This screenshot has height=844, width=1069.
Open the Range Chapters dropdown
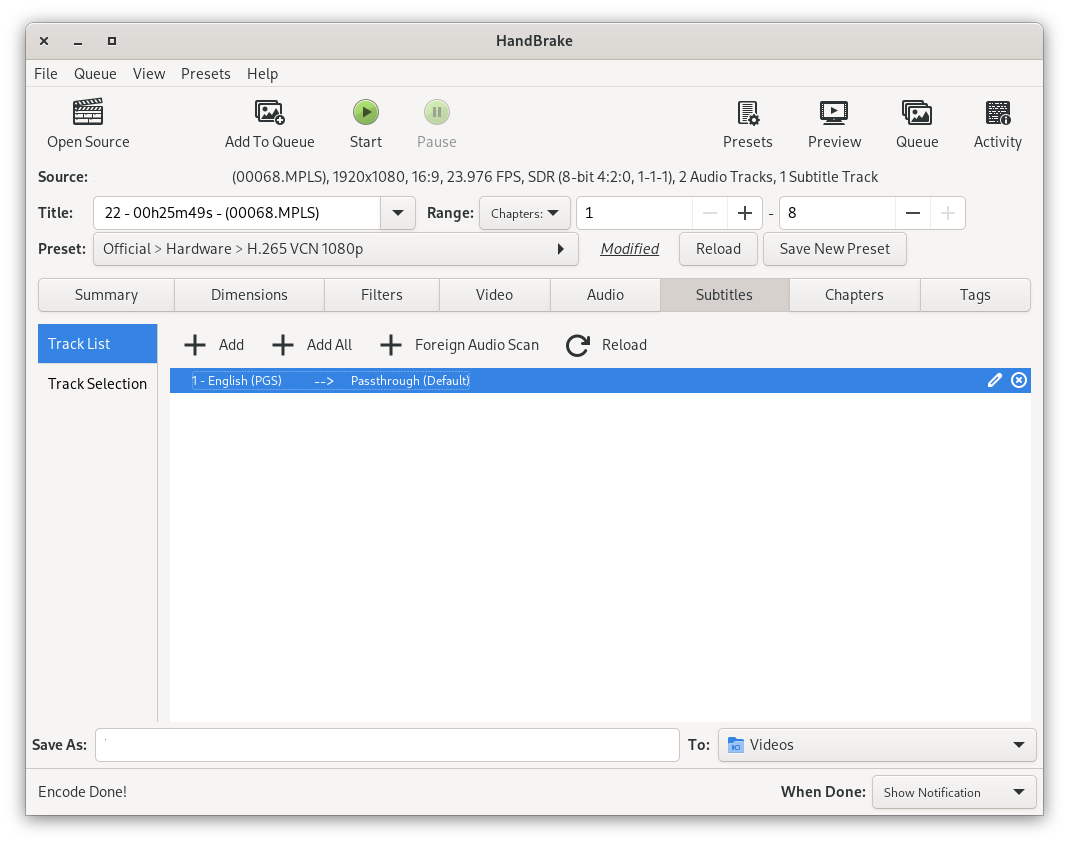click(x=524, y=213)
